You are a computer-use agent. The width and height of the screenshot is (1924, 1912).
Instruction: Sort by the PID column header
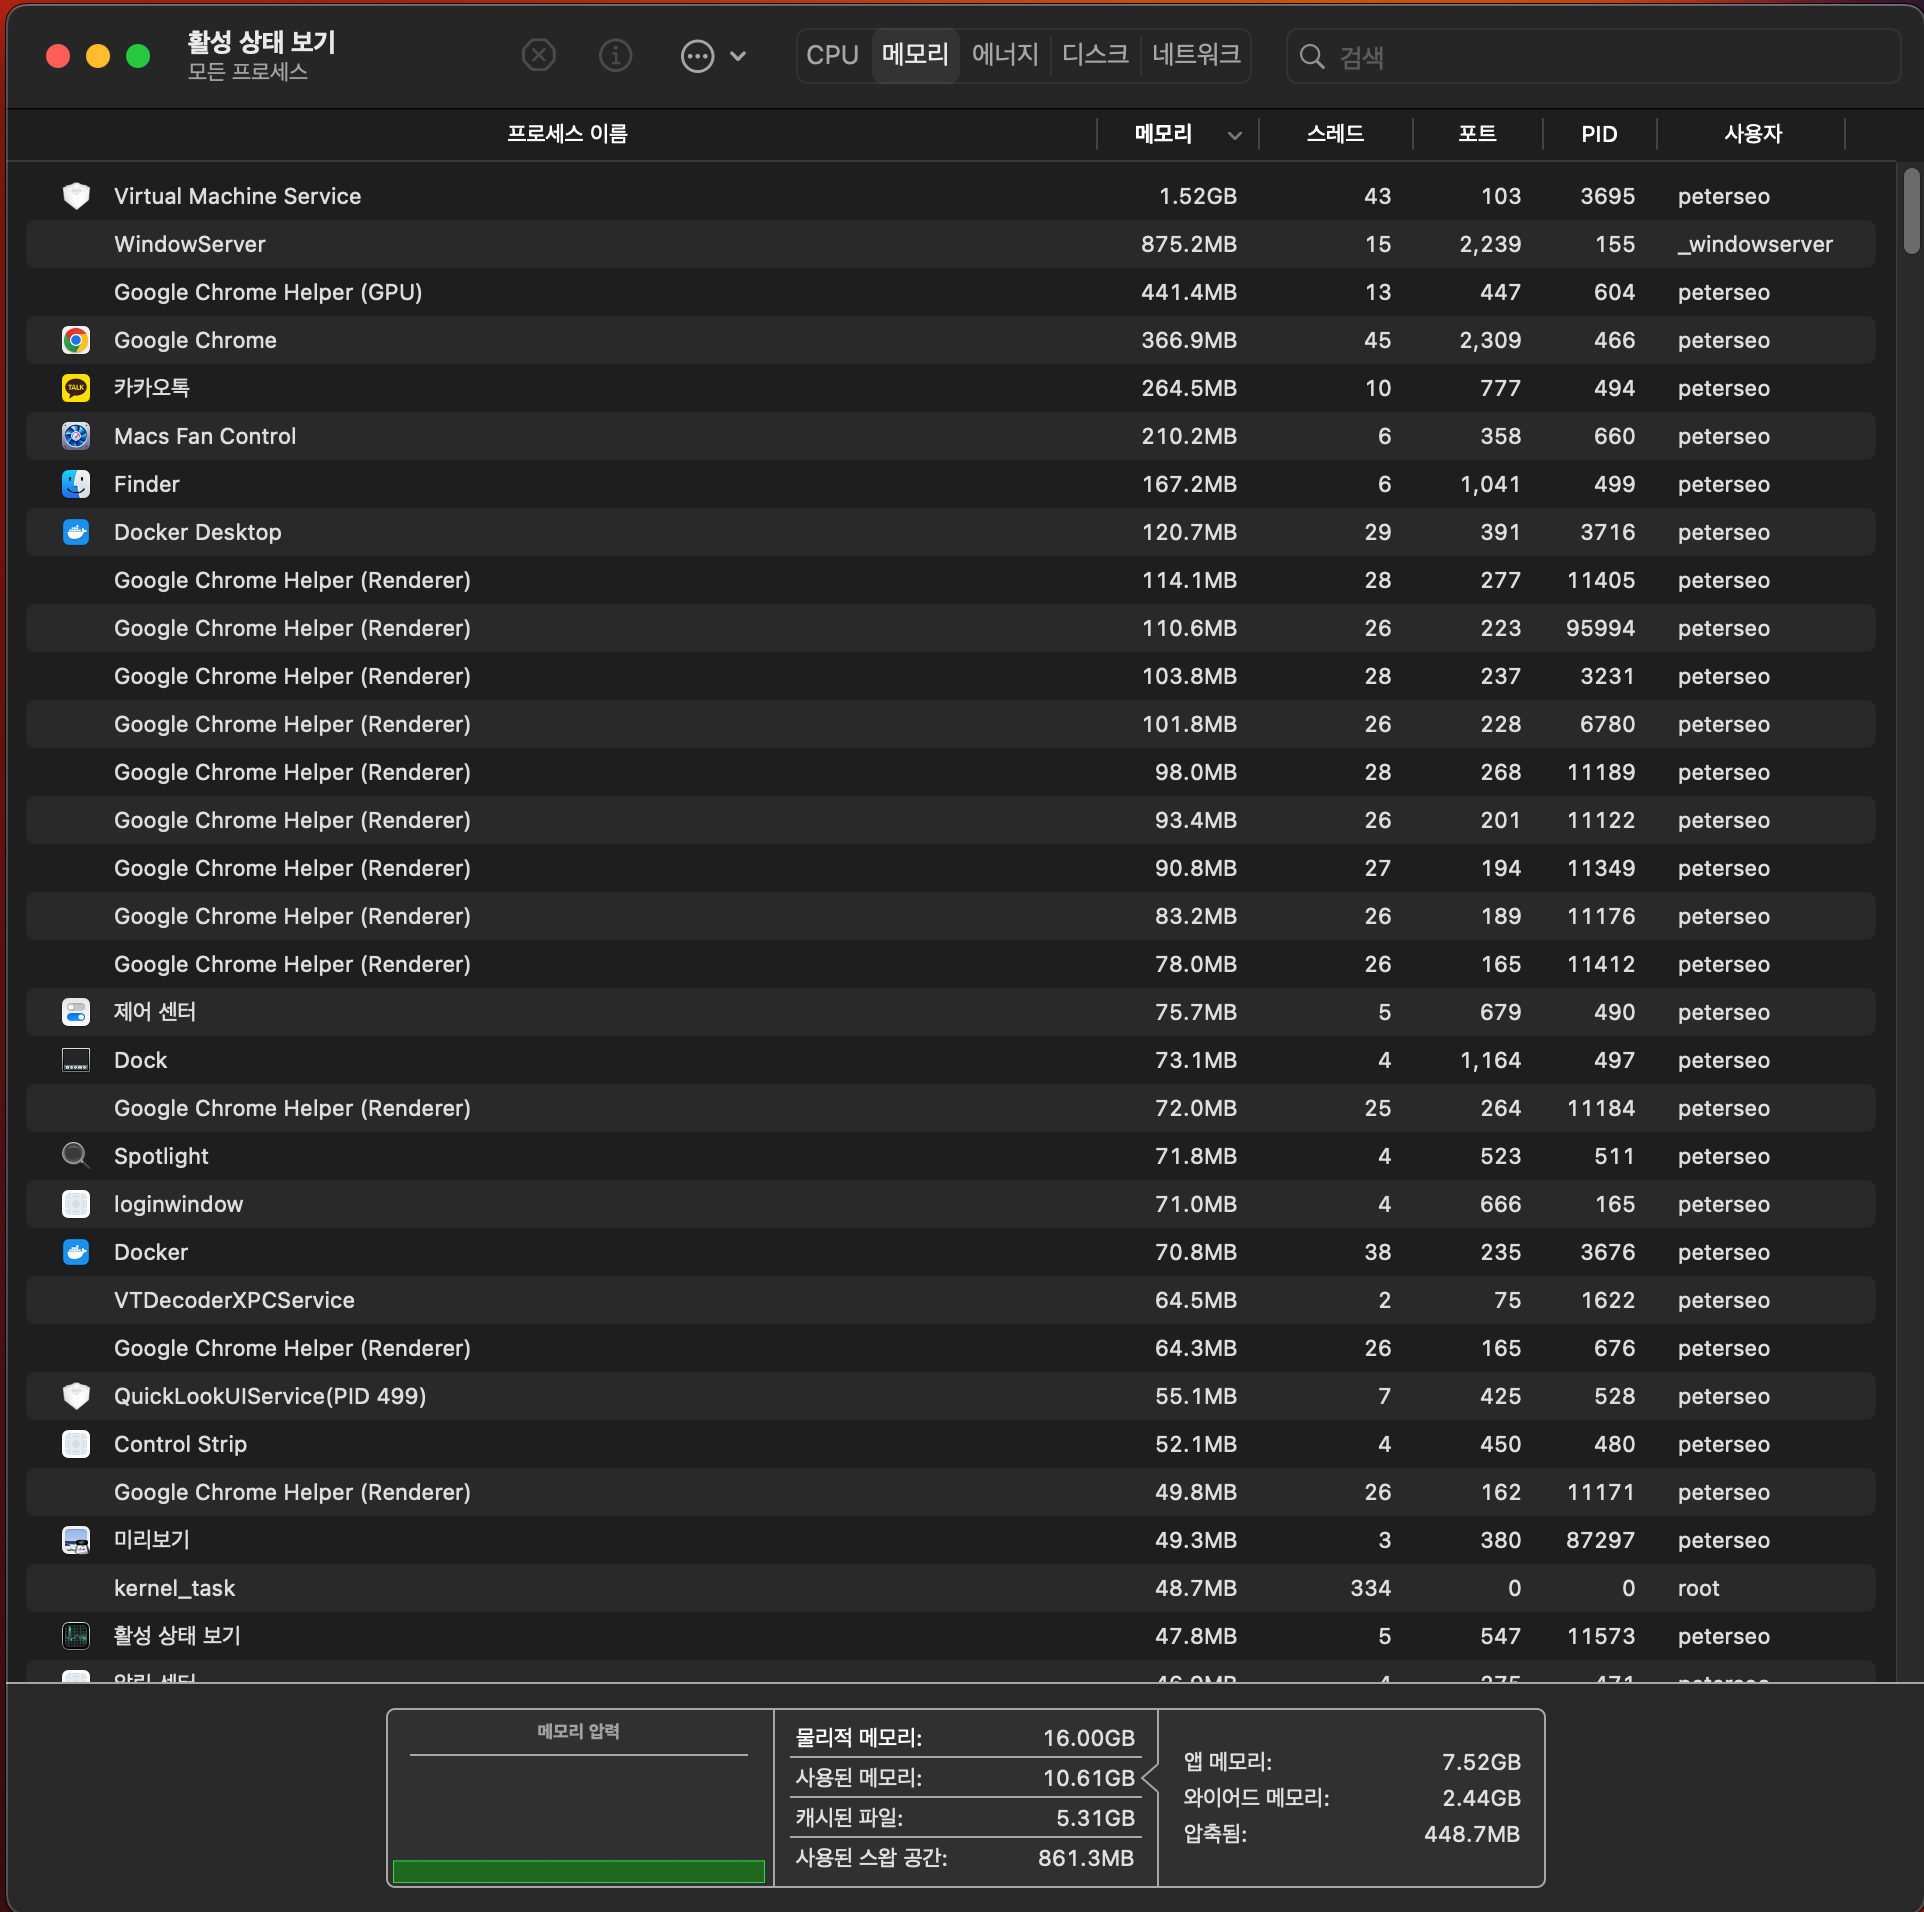tap(1598, 134)
